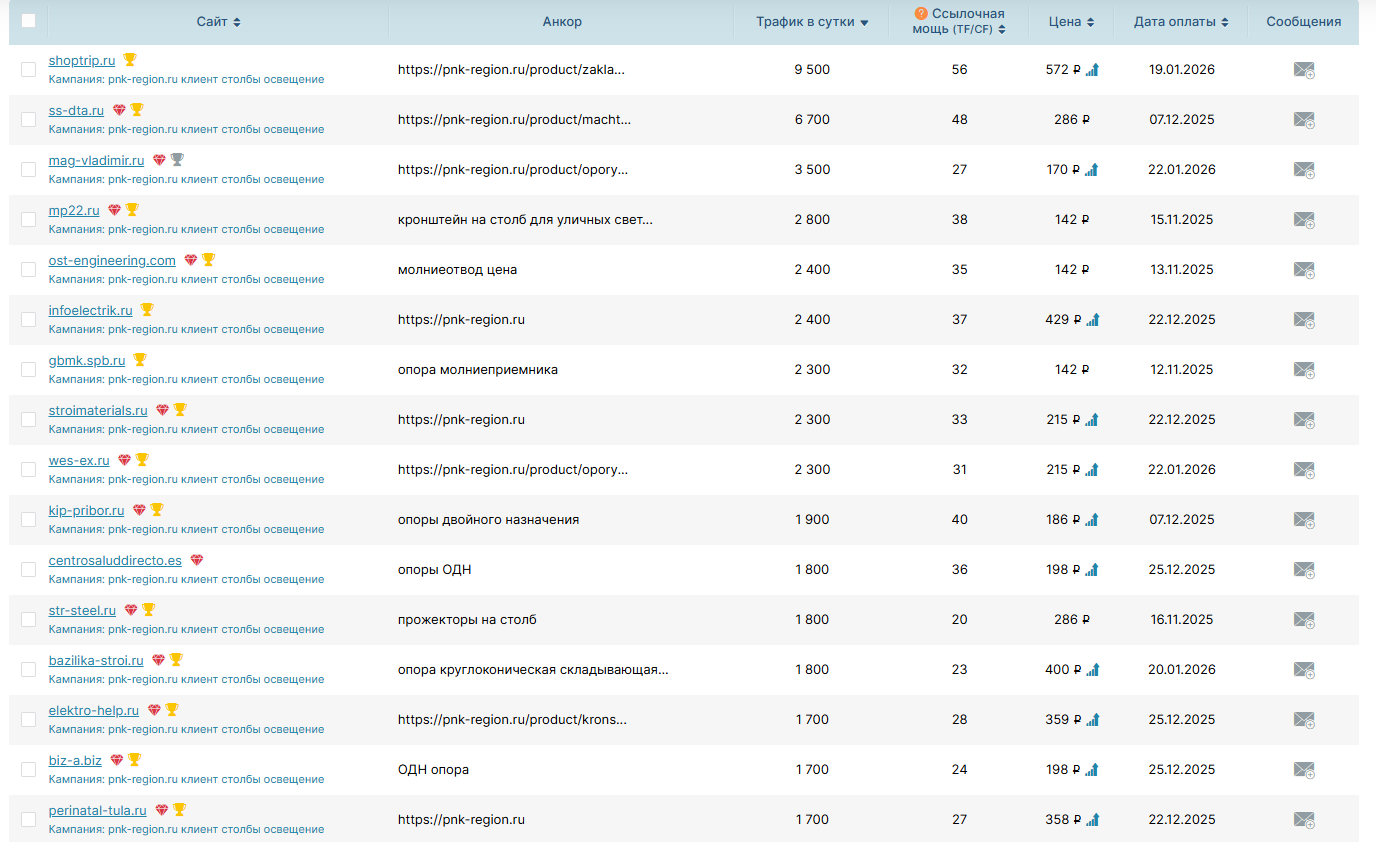The image size is (1376, 842).
Task: Select checkbox for kip-pribor.ru row
Action: pyautogui.click(x=28, y=520)
